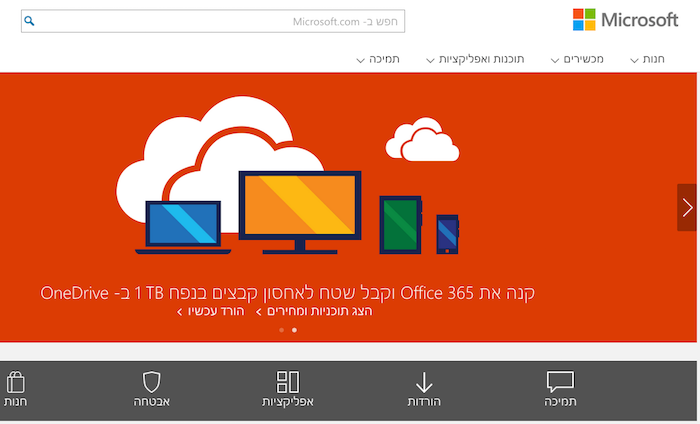Expand the מכשירים navigation menu
The height and width of the screenshot is (424, 700).
(577, 59)
